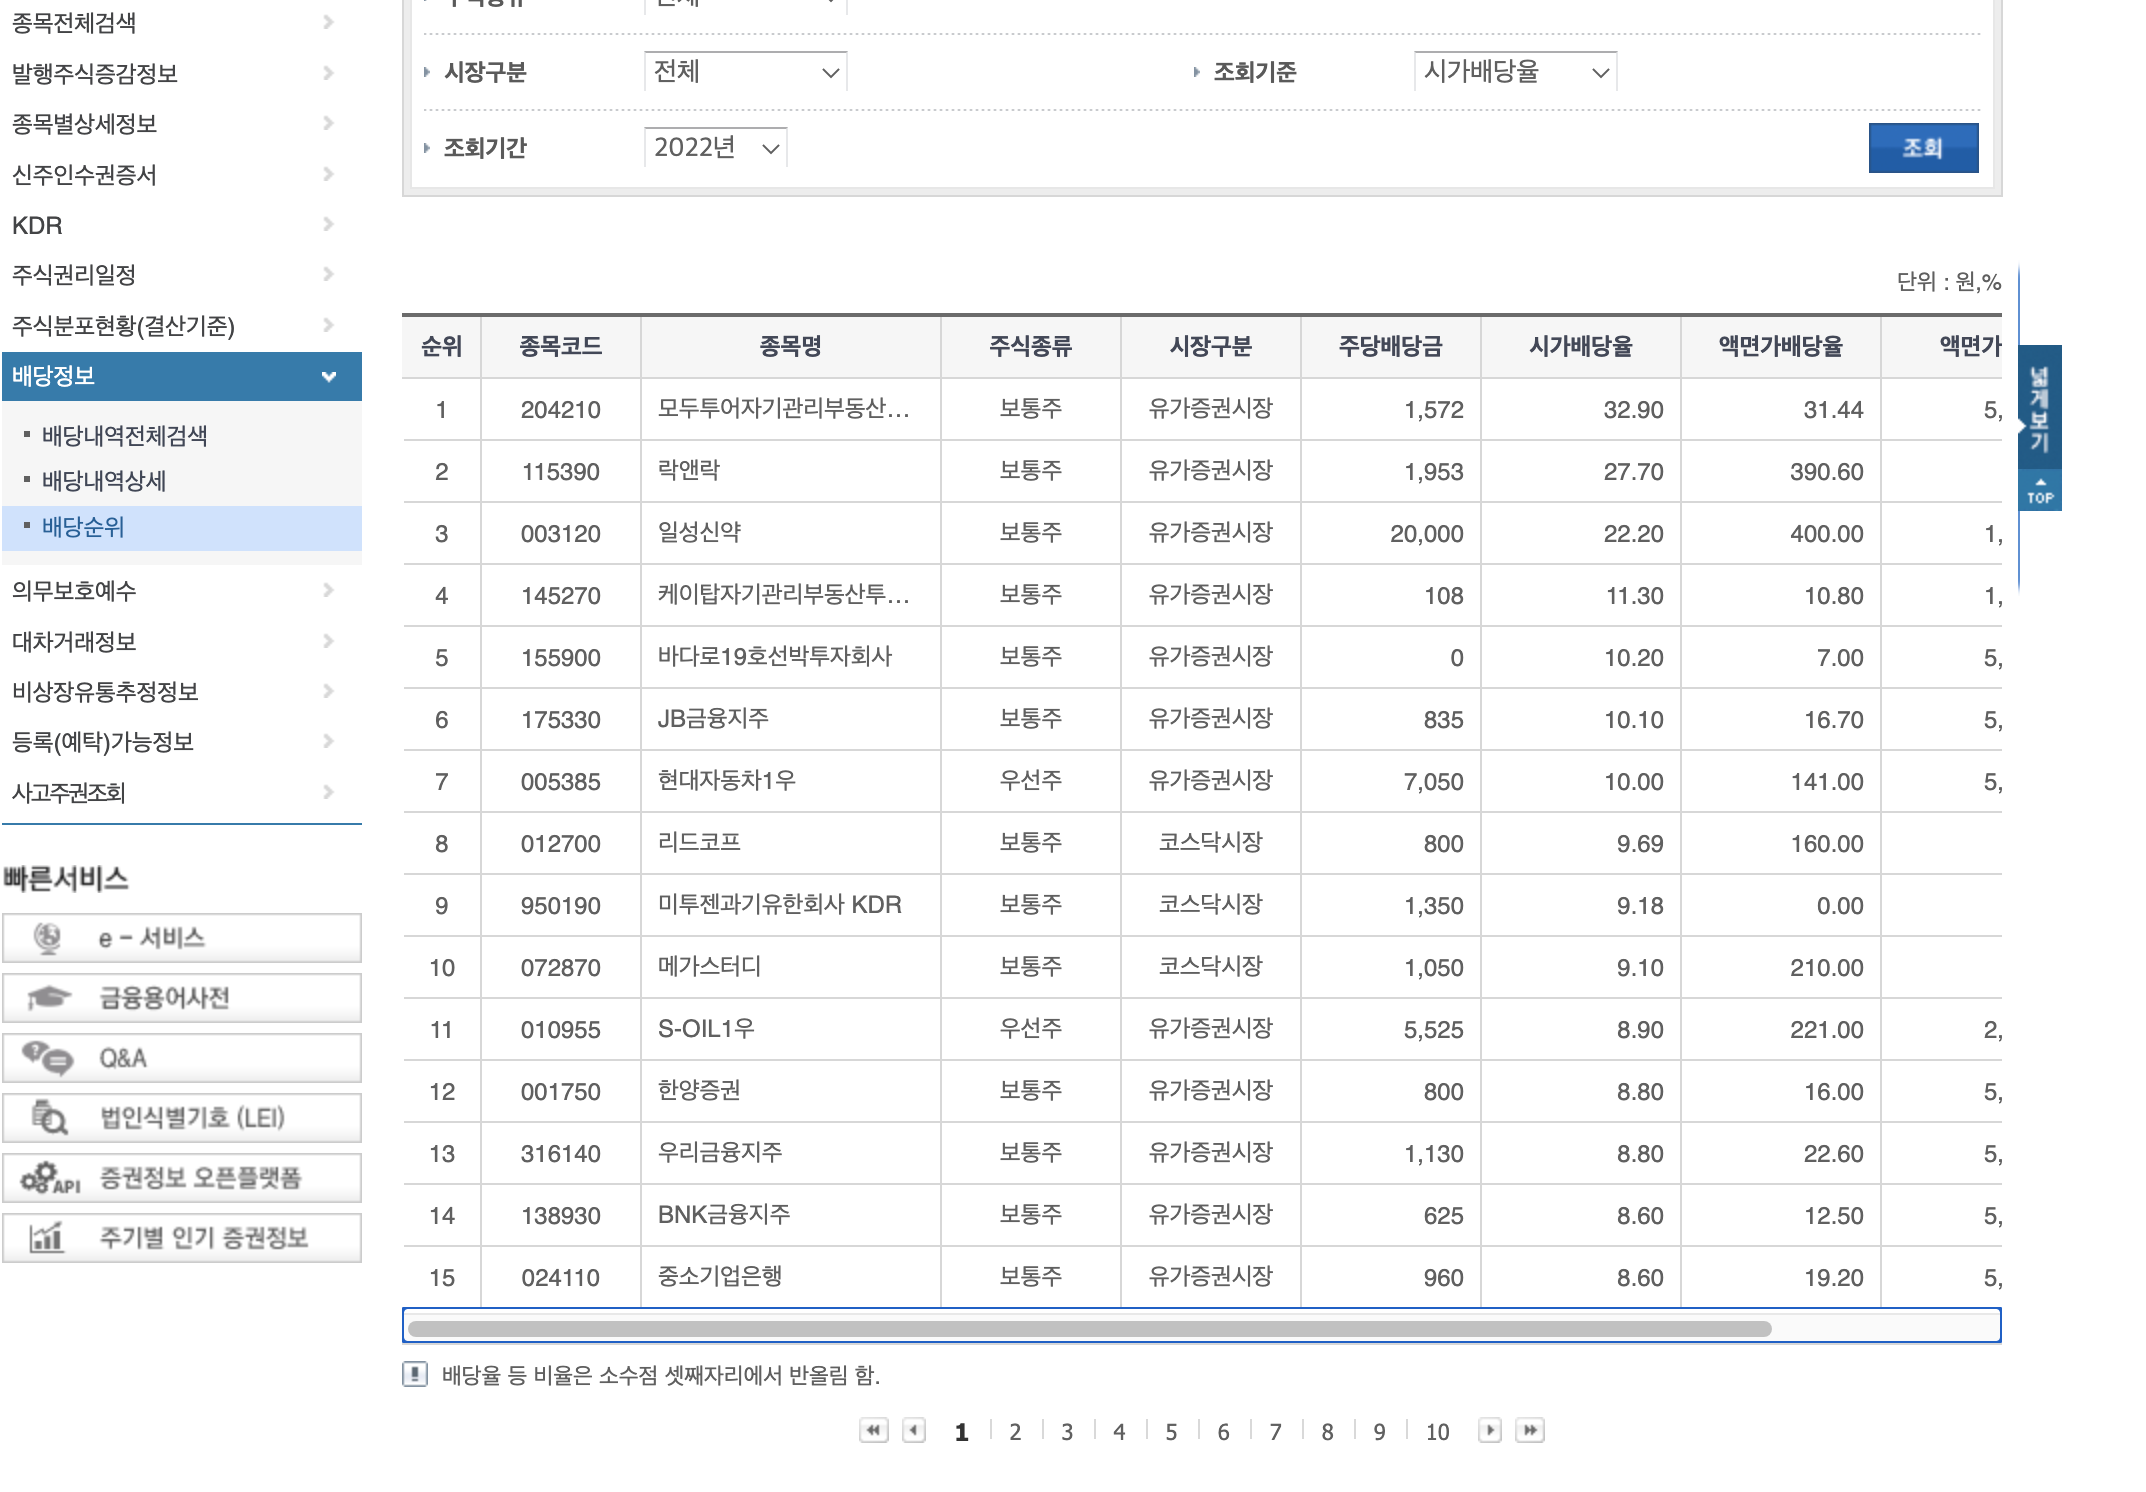
Task: Jump to first page arrow icon
Action: point(873,1431)
